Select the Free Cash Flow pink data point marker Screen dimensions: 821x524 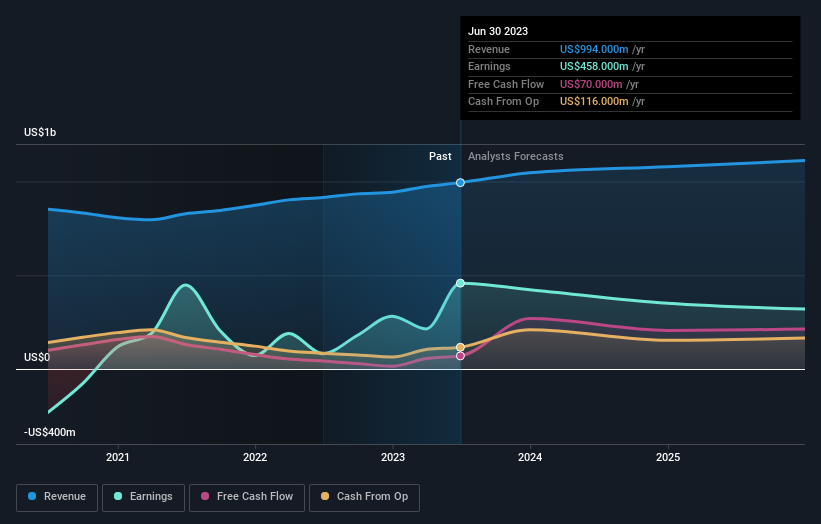460,356
